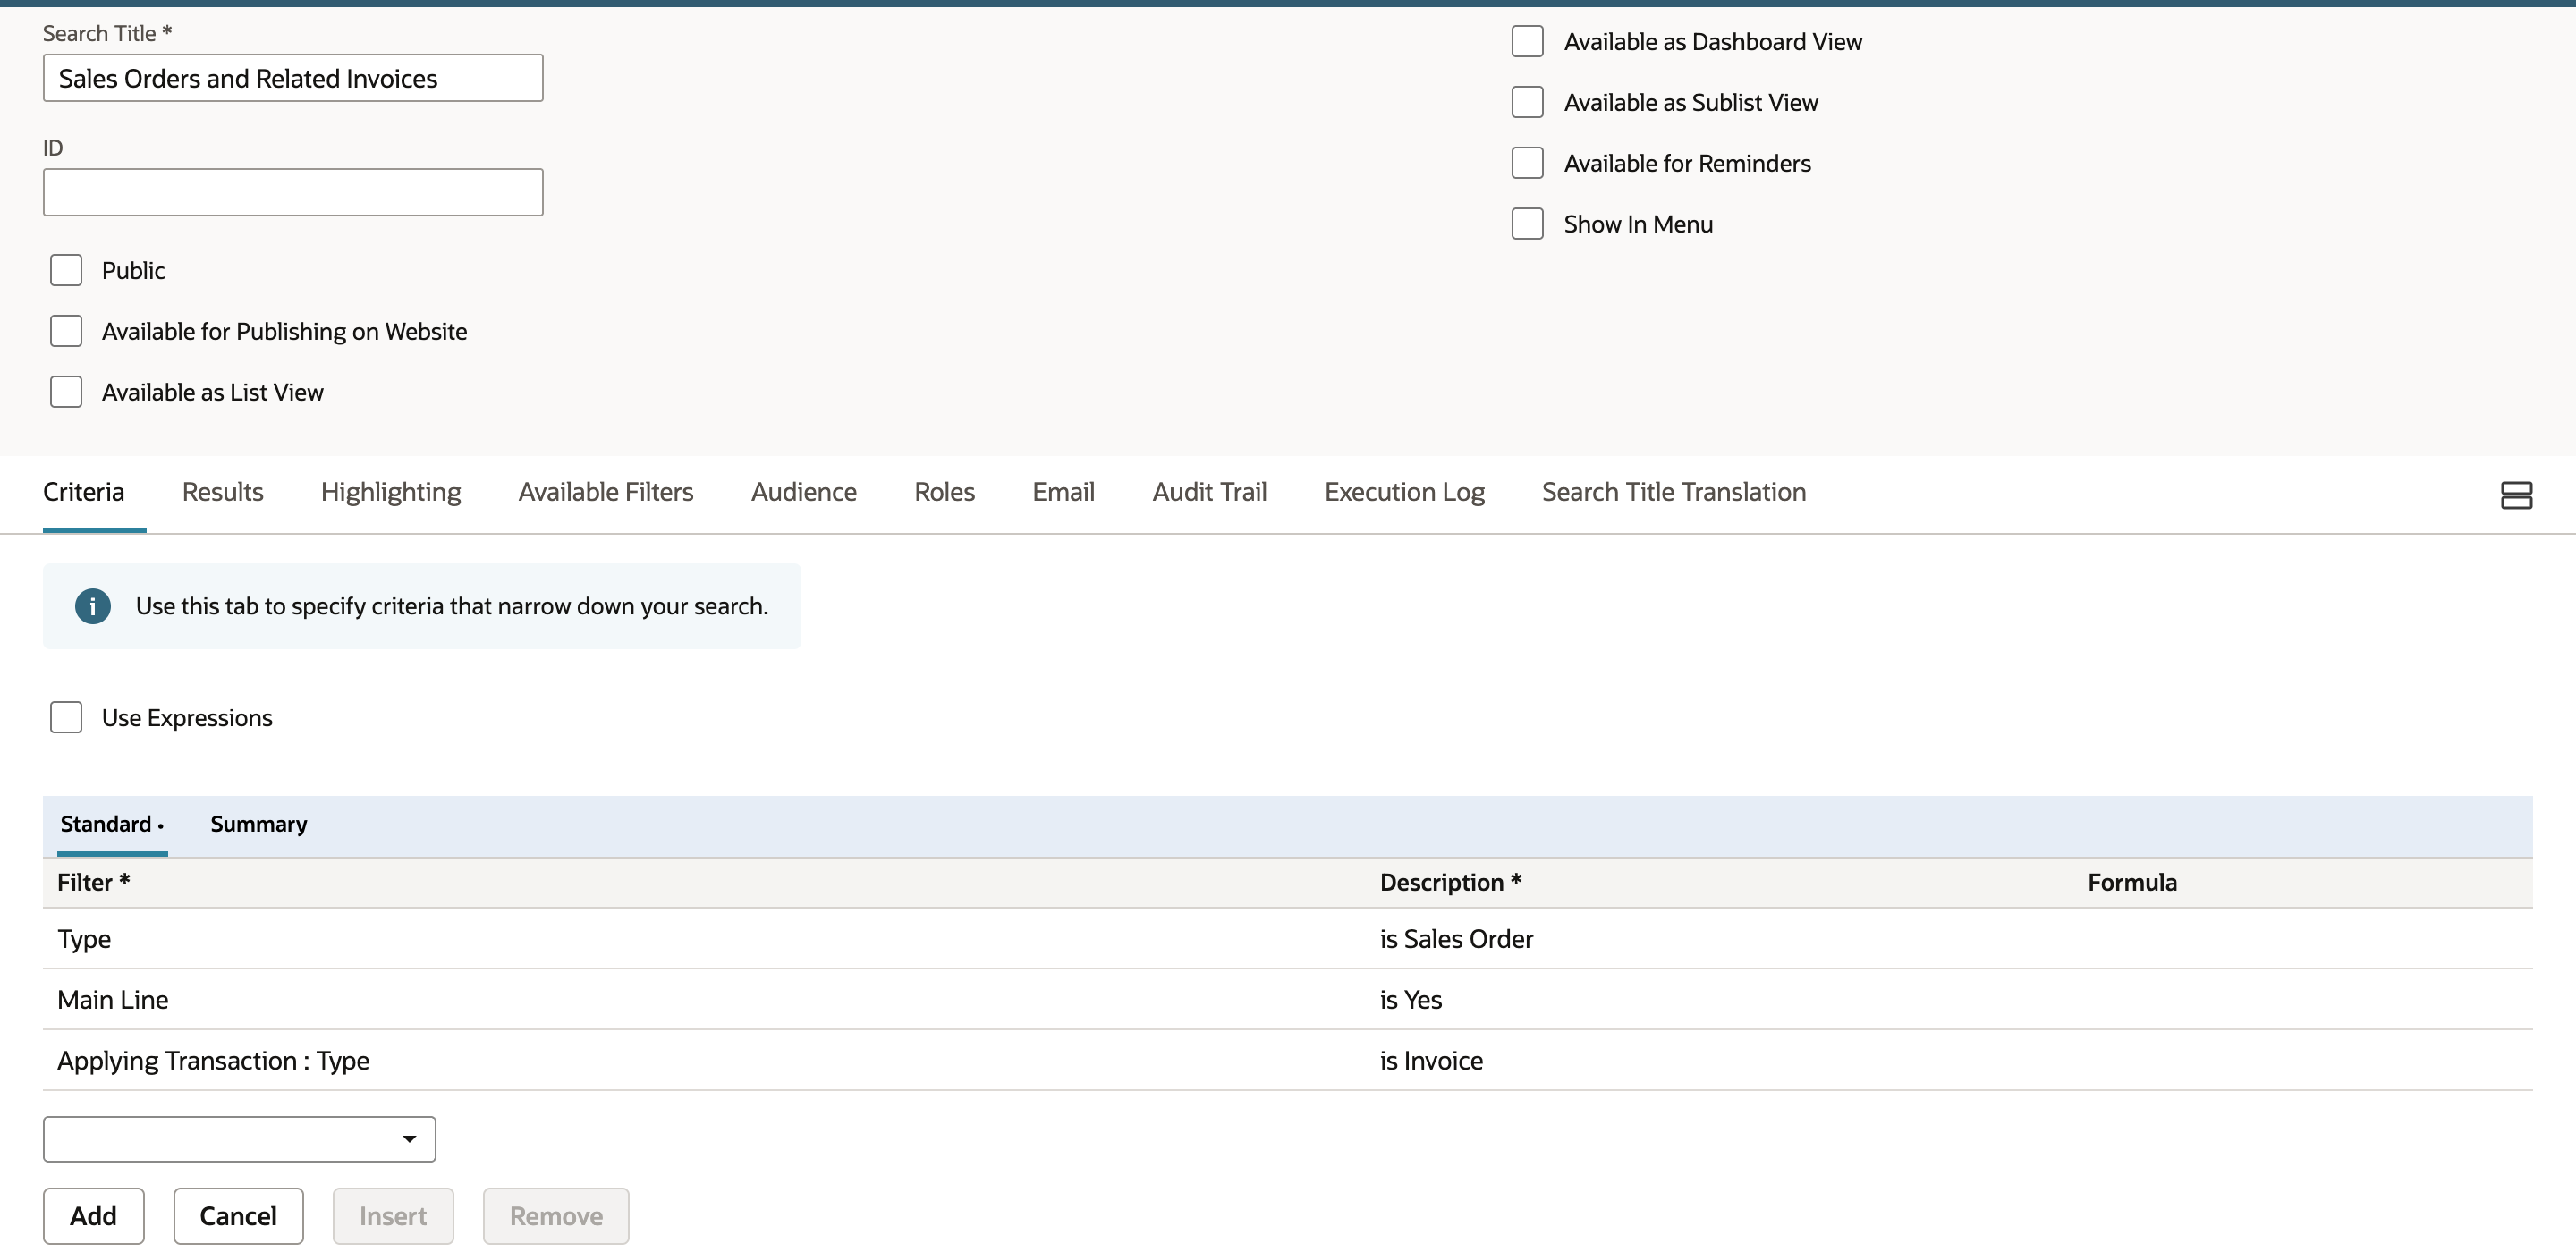The height and width of the screenshot is (1252, 2576).
Task: Select the Type filter row
Action: click(x=1287, y=939)
